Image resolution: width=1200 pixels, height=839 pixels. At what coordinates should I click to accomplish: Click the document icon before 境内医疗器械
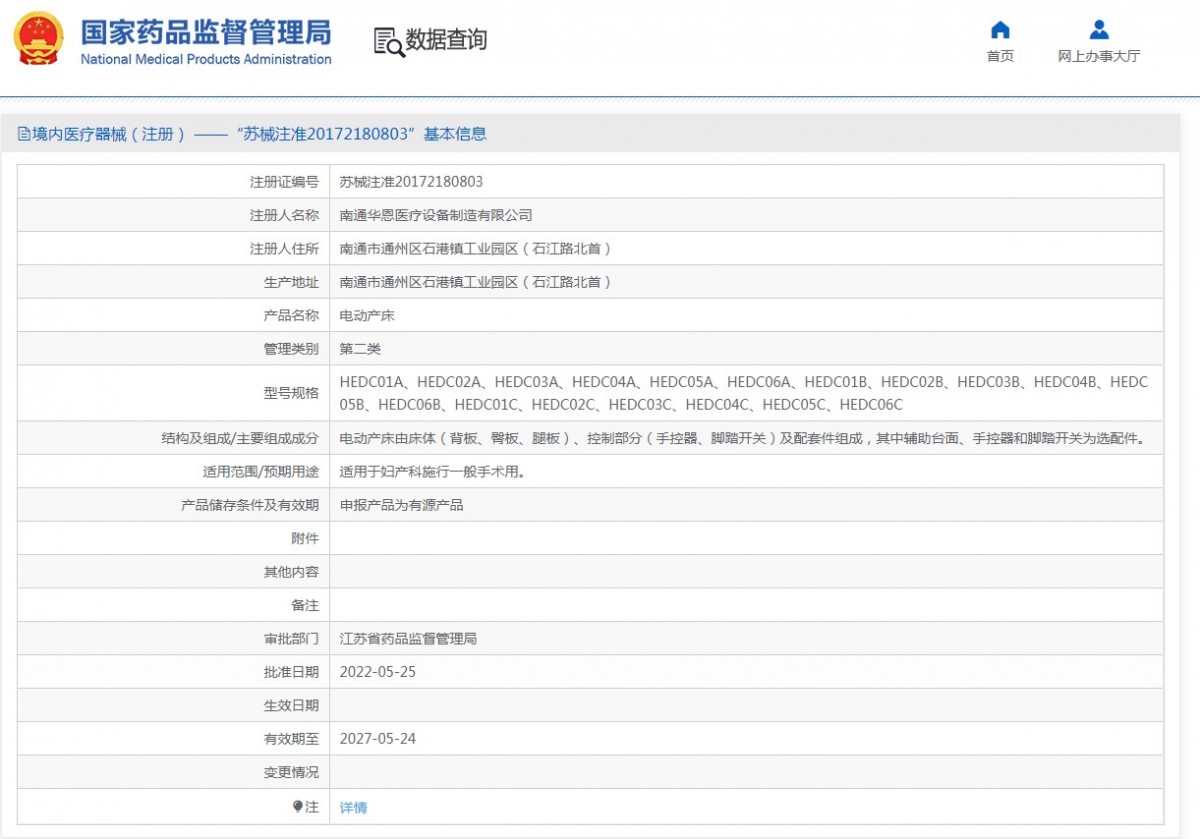tap(23, 134)
